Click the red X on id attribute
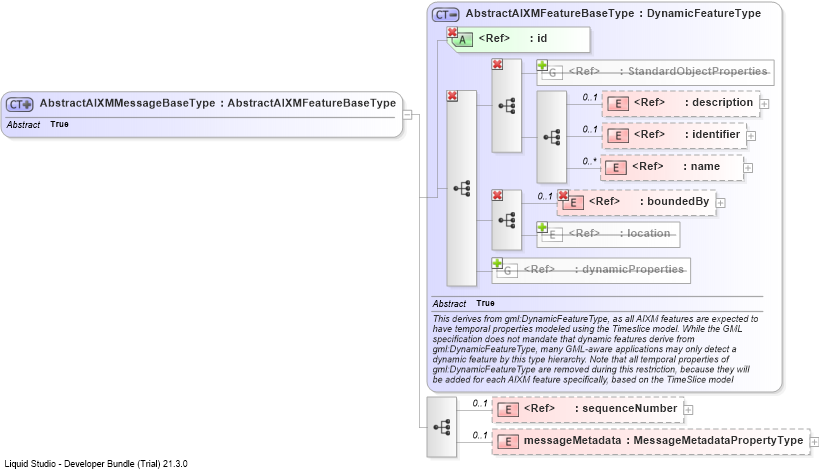 click(x=452, y=32)
